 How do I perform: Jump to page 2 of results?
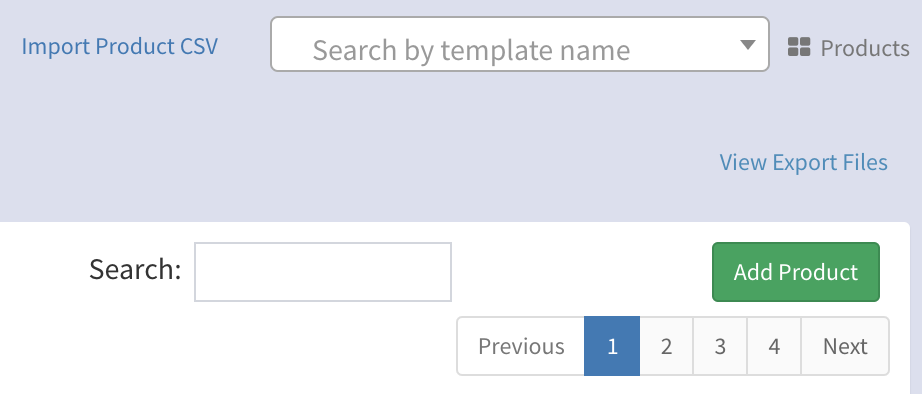pos(666,346)
